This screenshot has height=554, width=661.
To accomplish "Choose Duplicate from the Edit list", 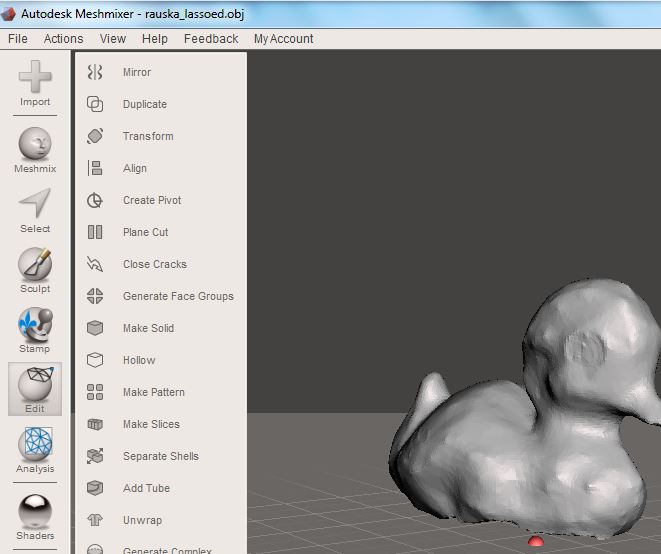I will (145, 104).
